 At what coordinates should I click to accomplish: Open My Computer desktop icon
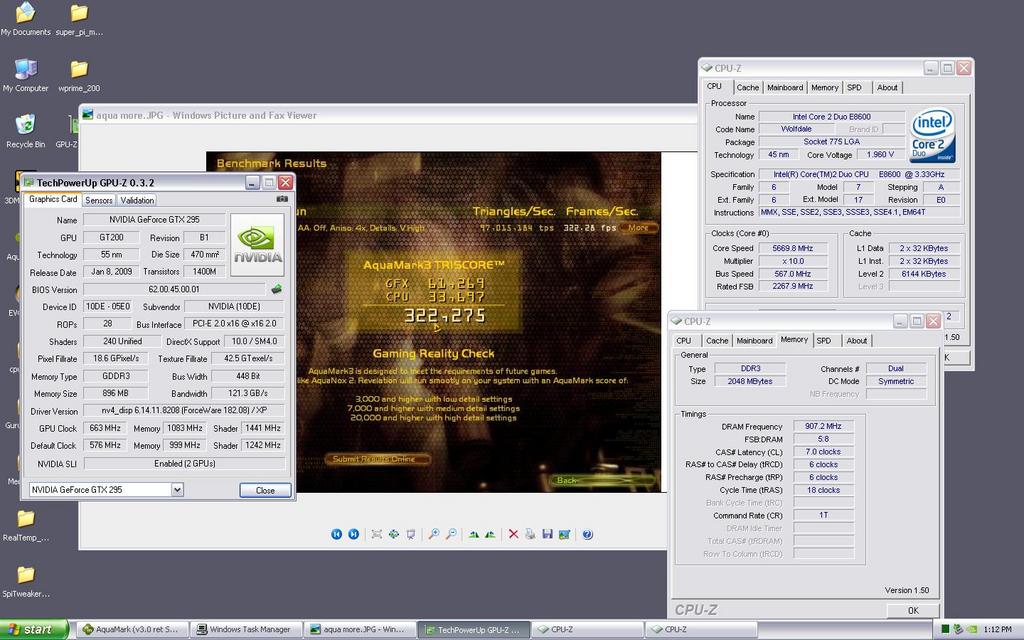click(x=25, y=74)
